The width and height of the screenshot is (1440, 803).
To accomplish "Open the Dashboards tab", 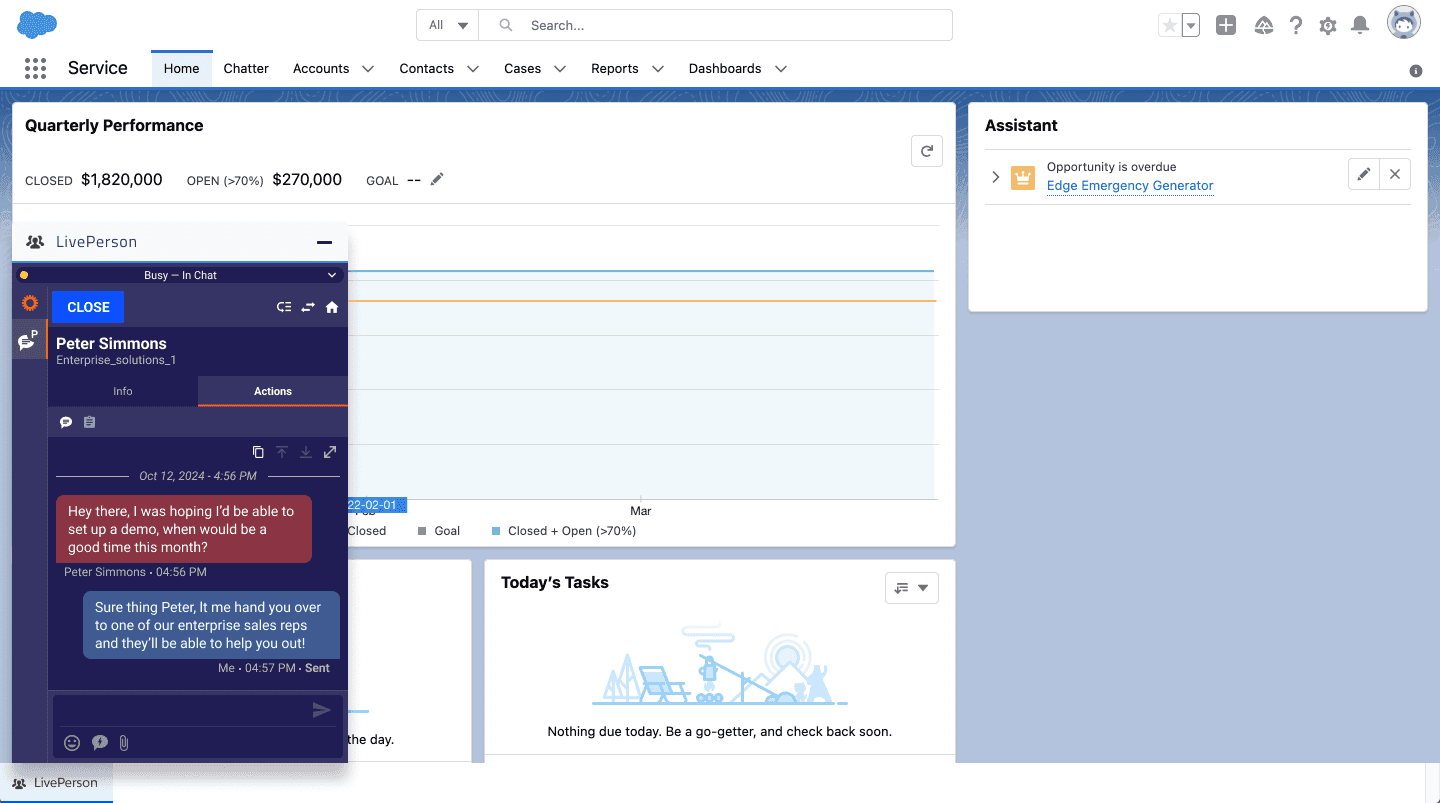I will pos(725,68).
